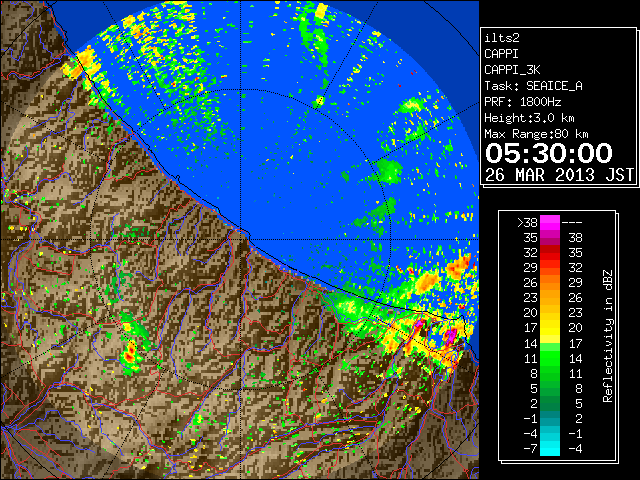Click the Task: SEAICE_A line
Viewport: 640px width, 480px height.
coord(533,86)
